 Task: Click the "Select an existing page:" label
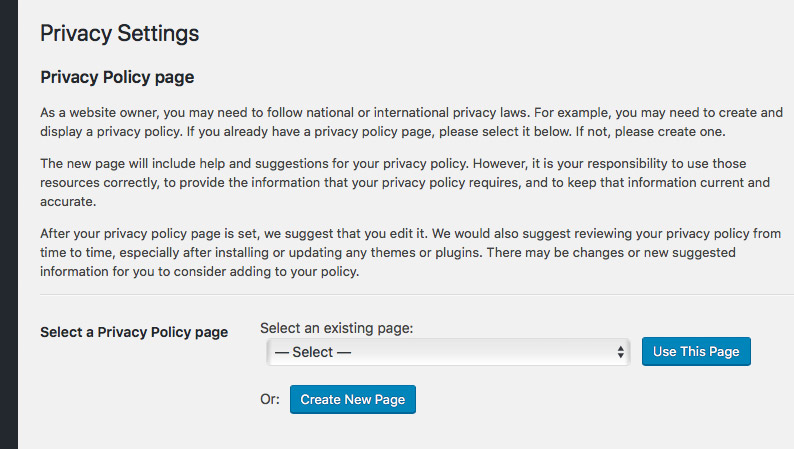(337, 328)
